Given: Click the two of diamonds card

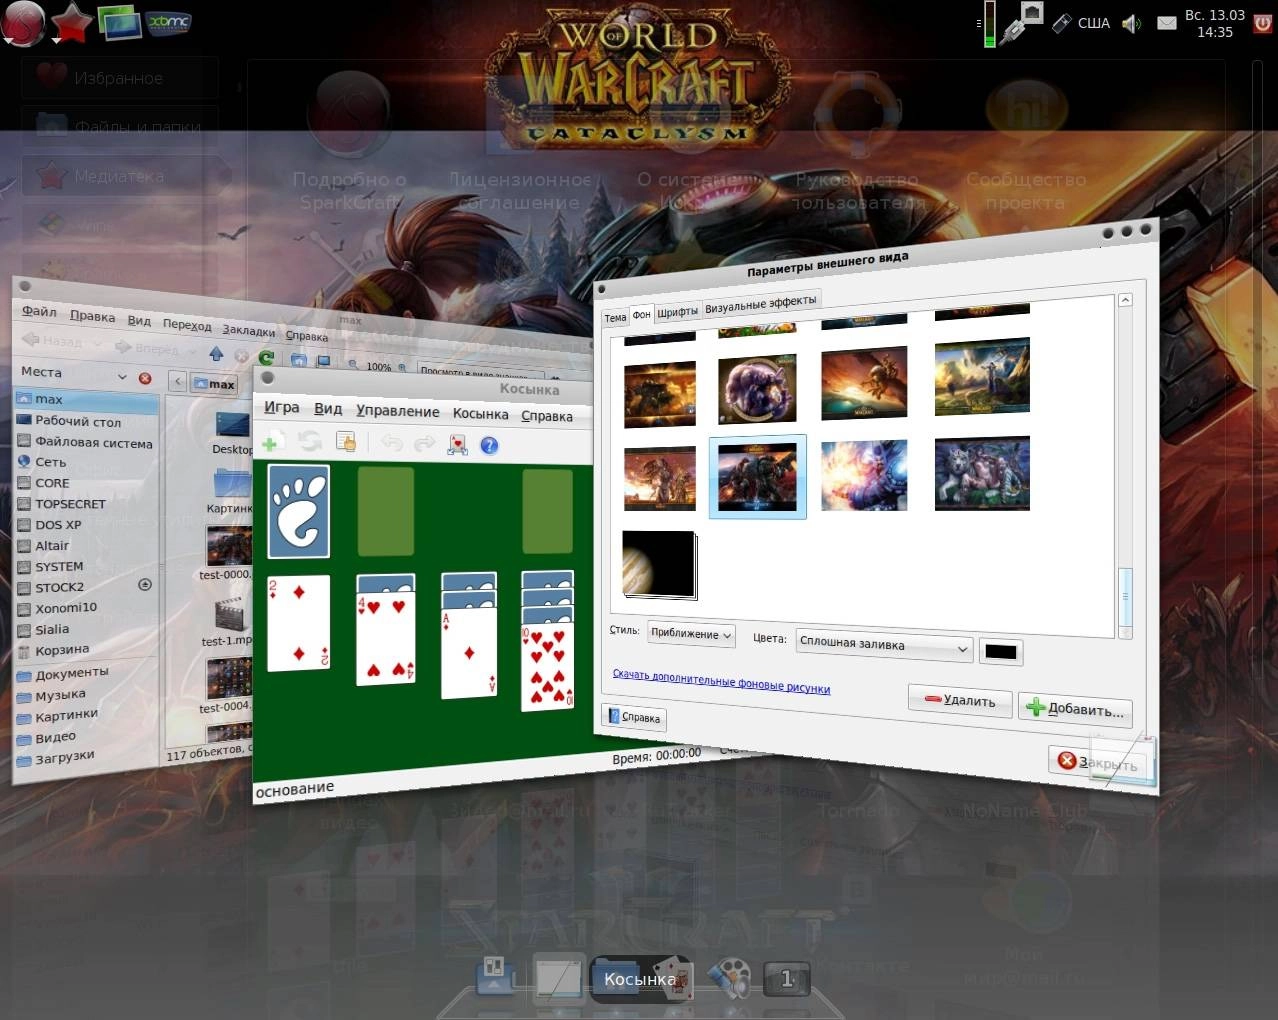Looking at the screenshot, I should [298, 622].
